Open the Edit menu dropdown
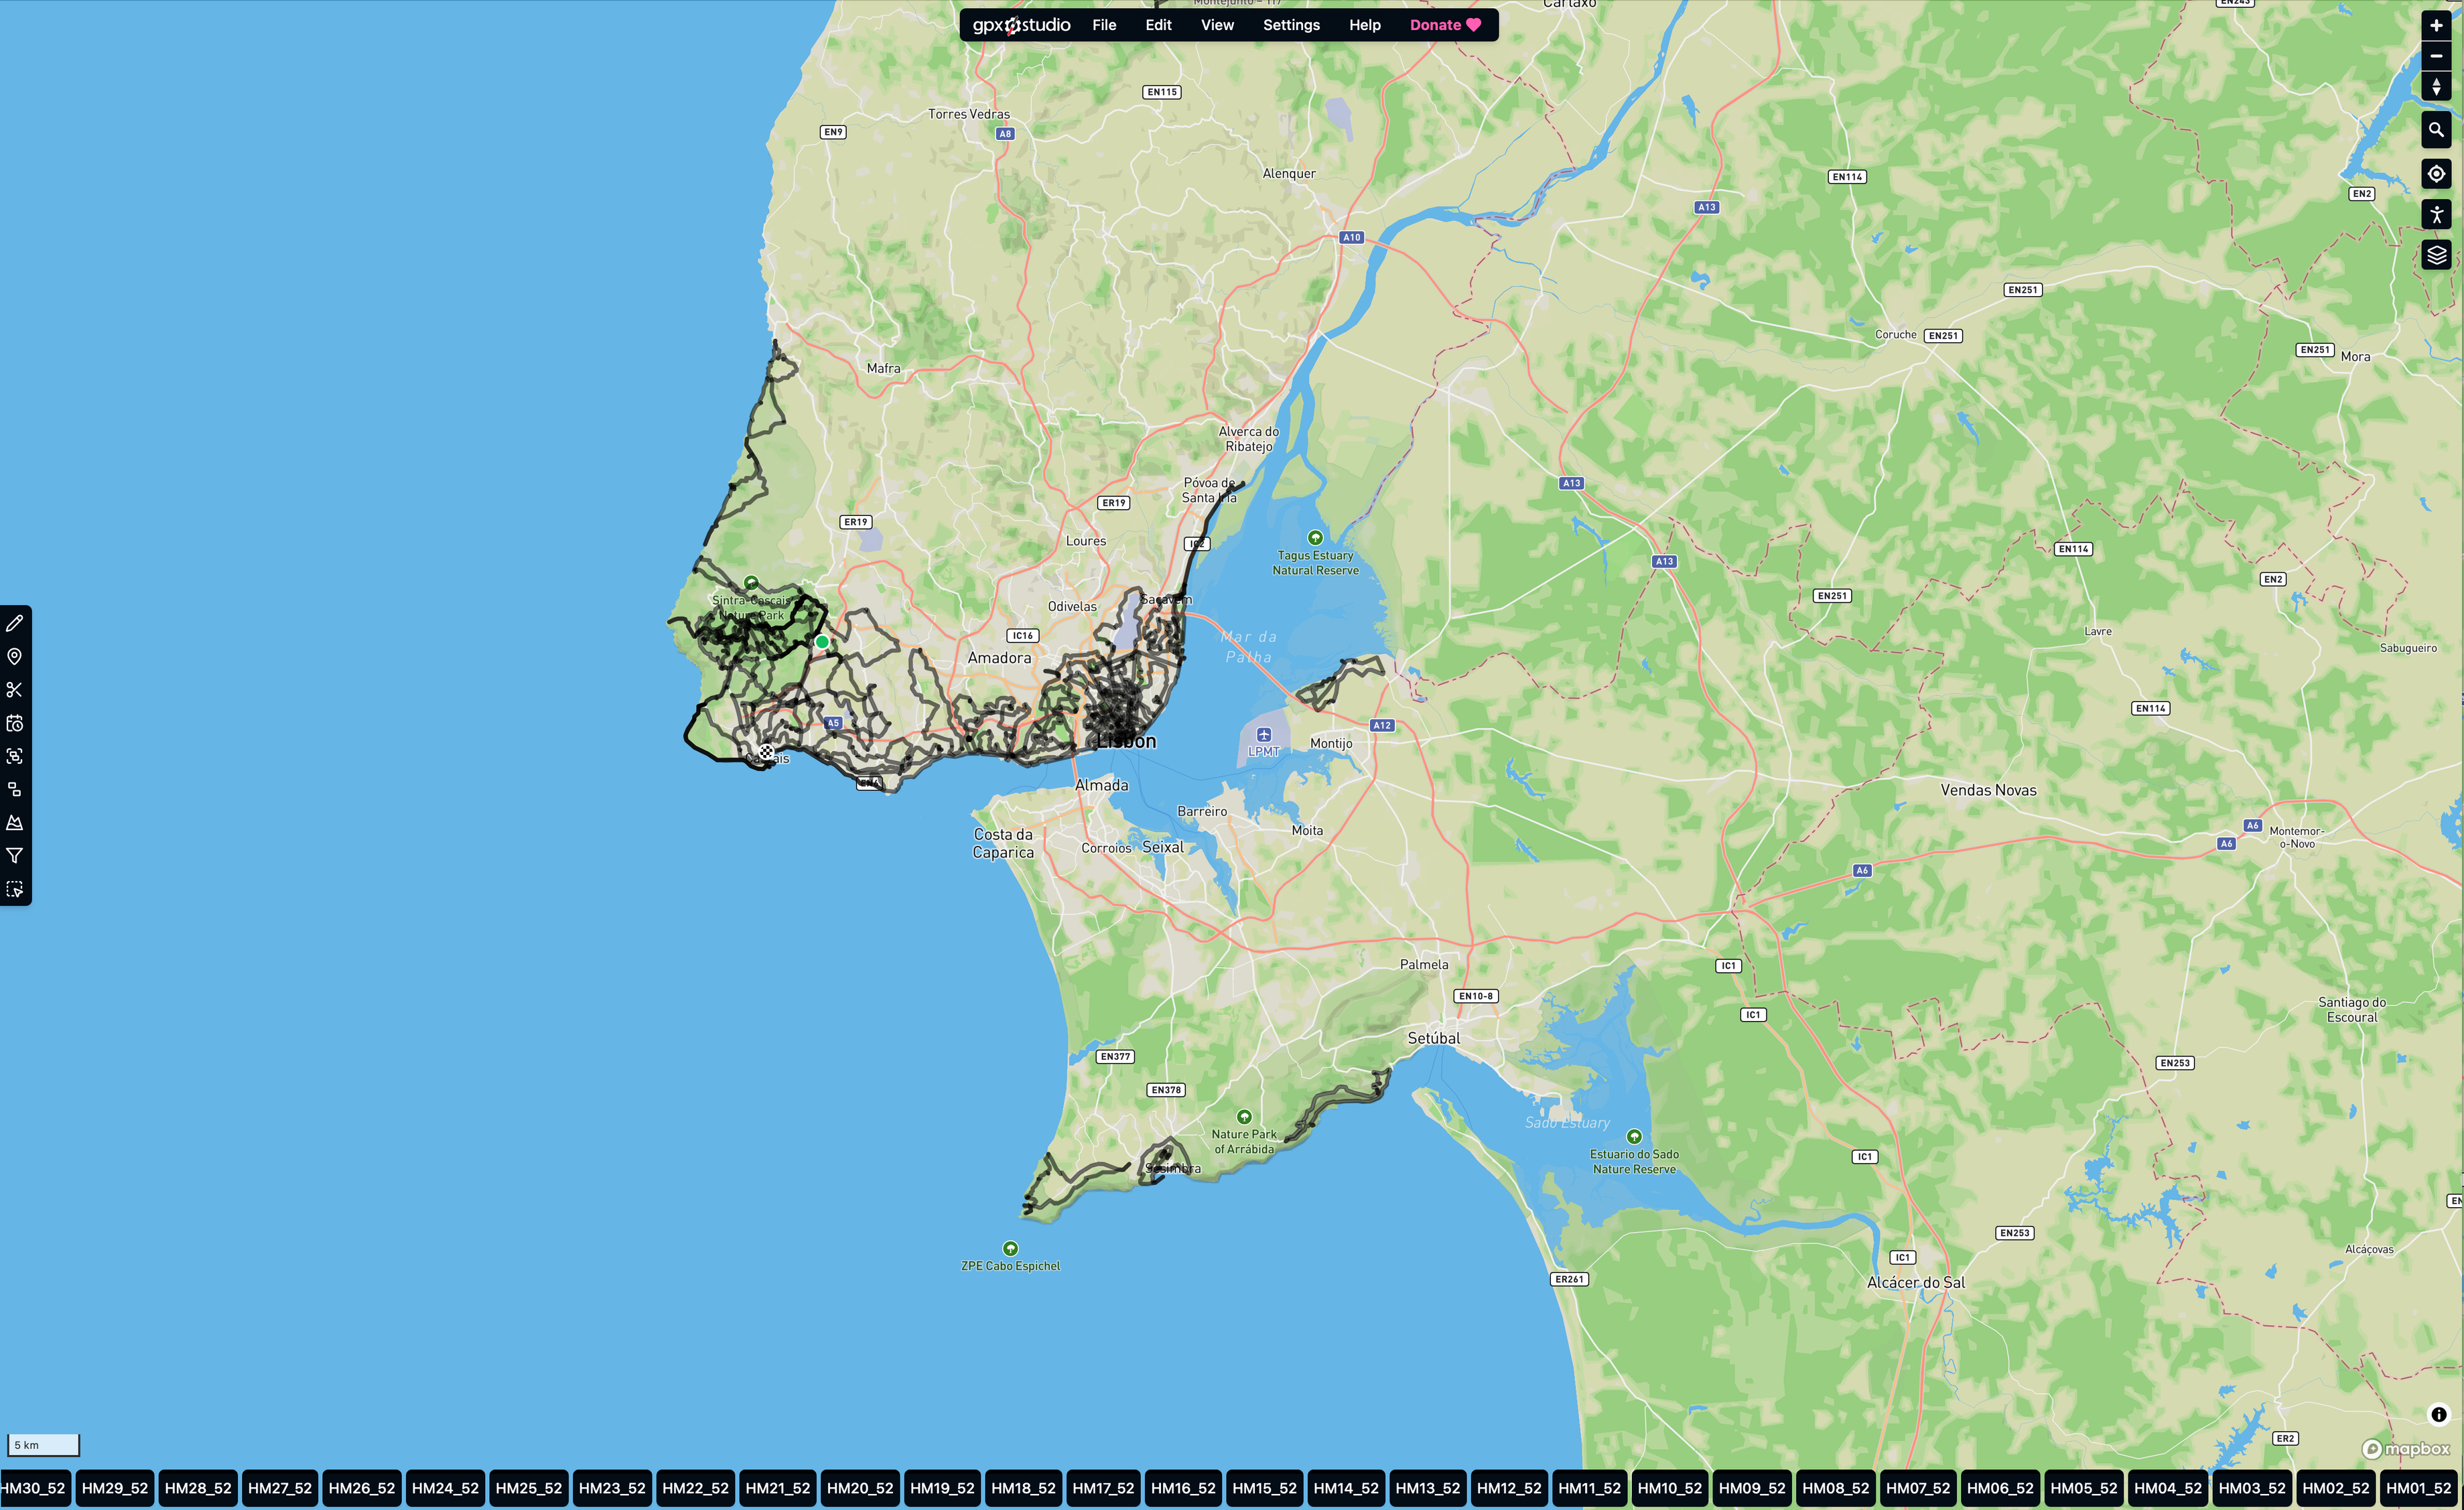 (x=1158, y=25)
